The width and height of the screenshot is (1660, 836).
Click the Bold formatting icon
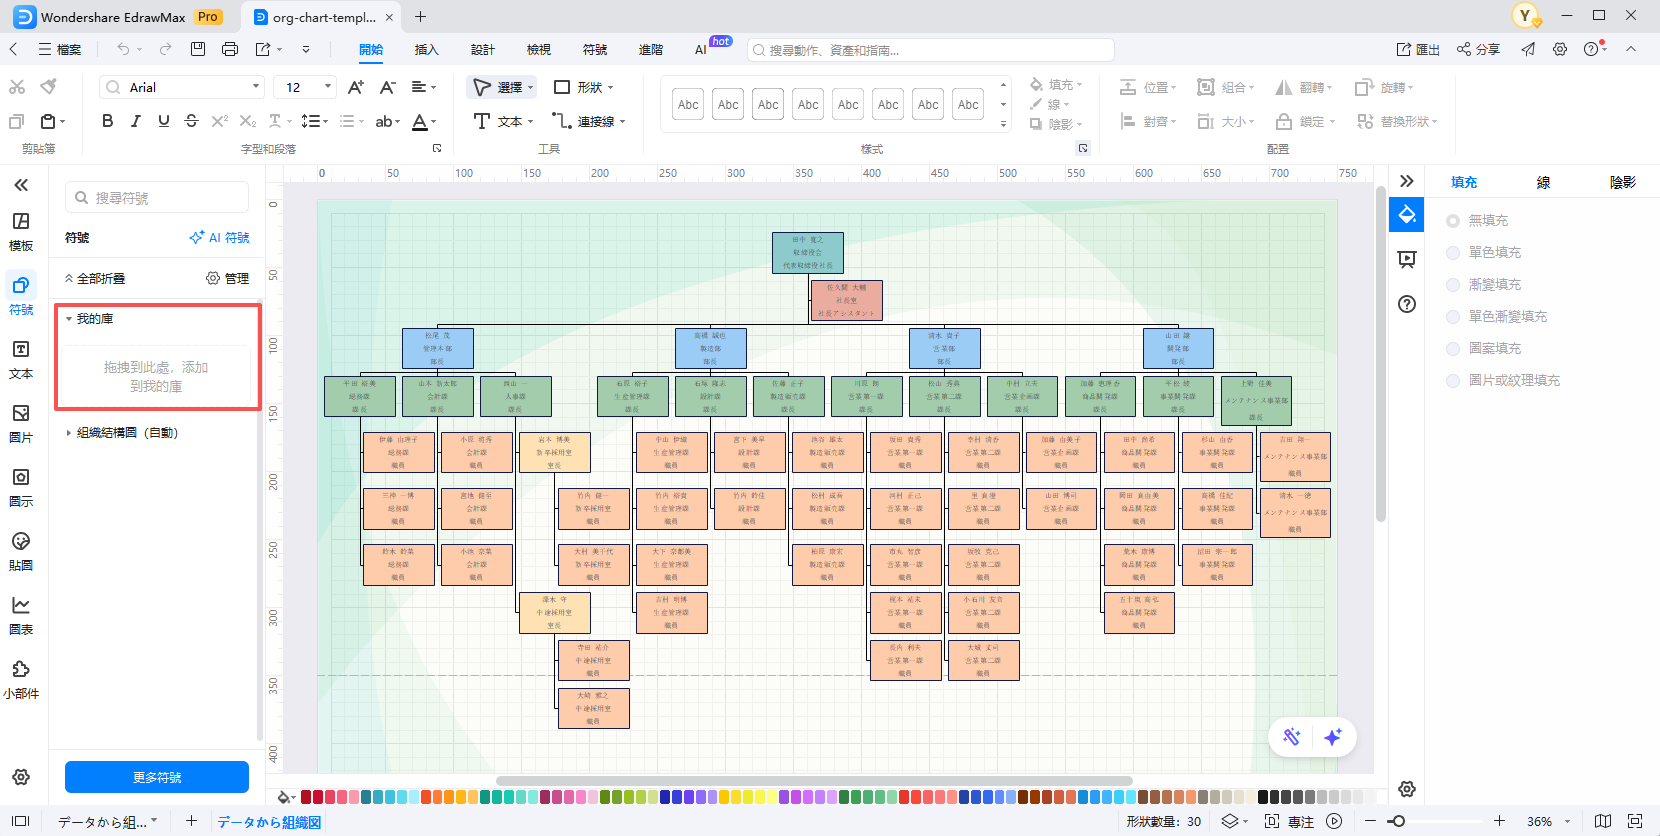tap(107, 121)
